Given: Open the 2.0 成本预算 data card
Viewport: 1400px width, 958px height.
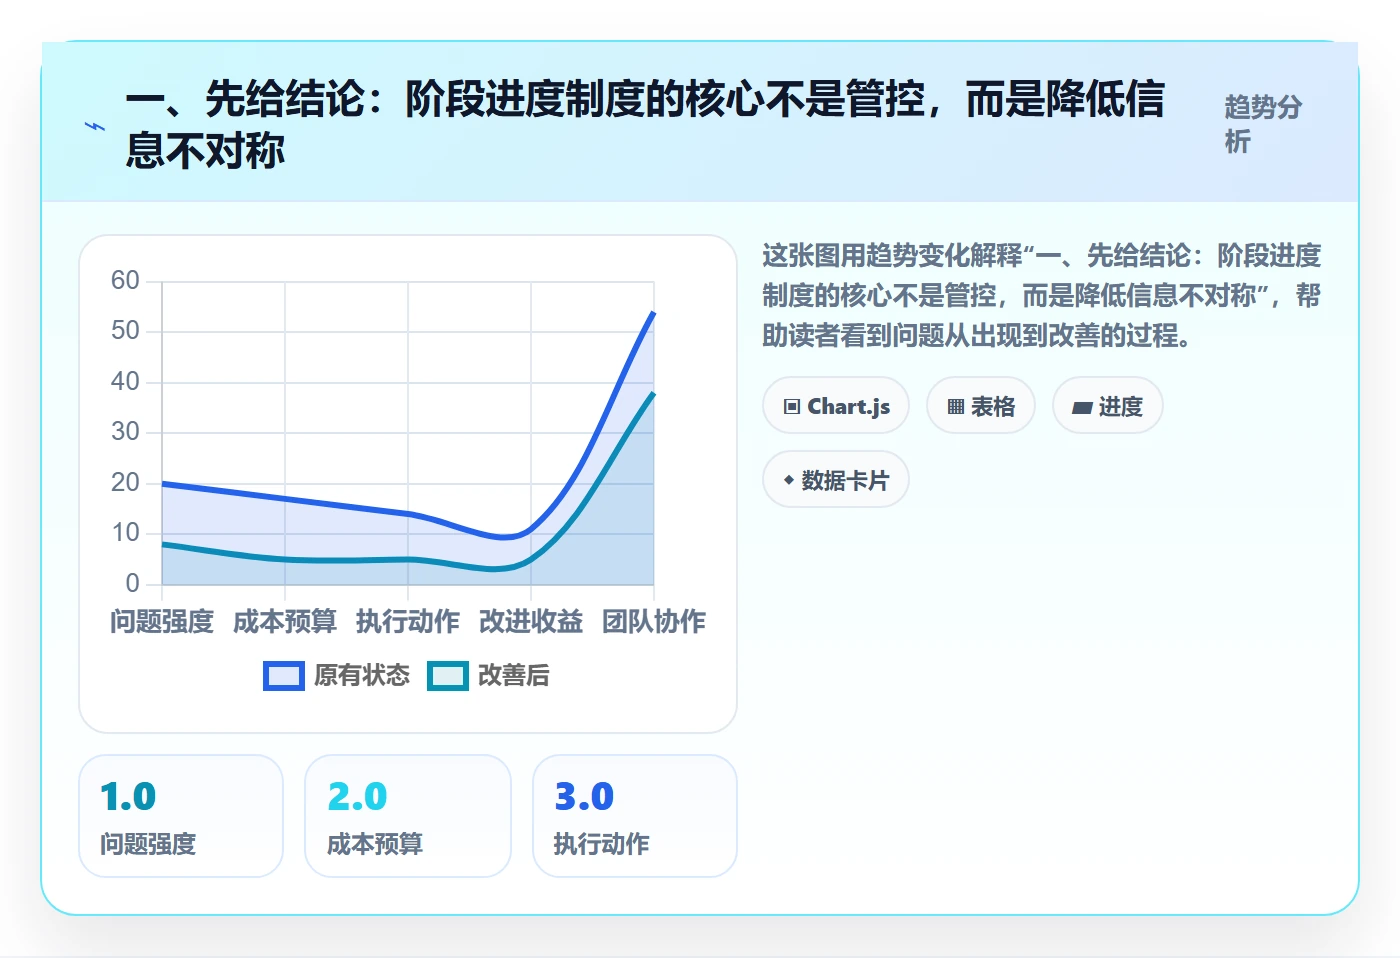Looking at the screenshot, I should (x=408, y=816).
